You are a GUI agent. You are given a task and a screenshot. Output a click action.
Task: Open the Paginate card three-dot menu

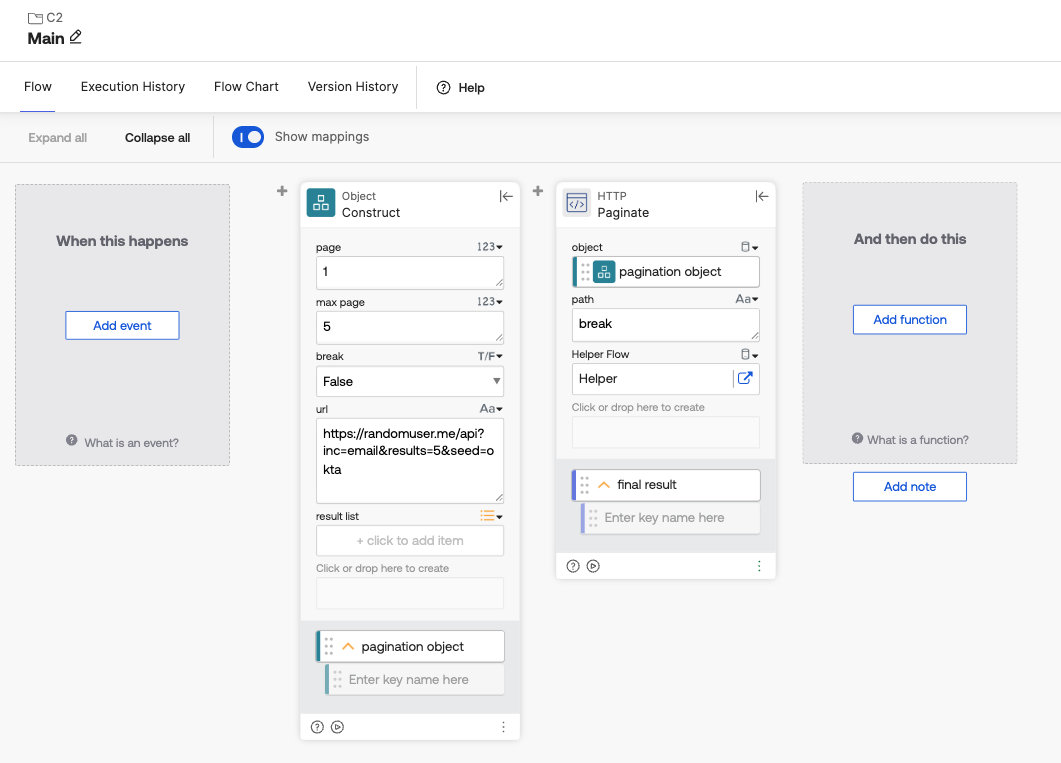point(759,566)
